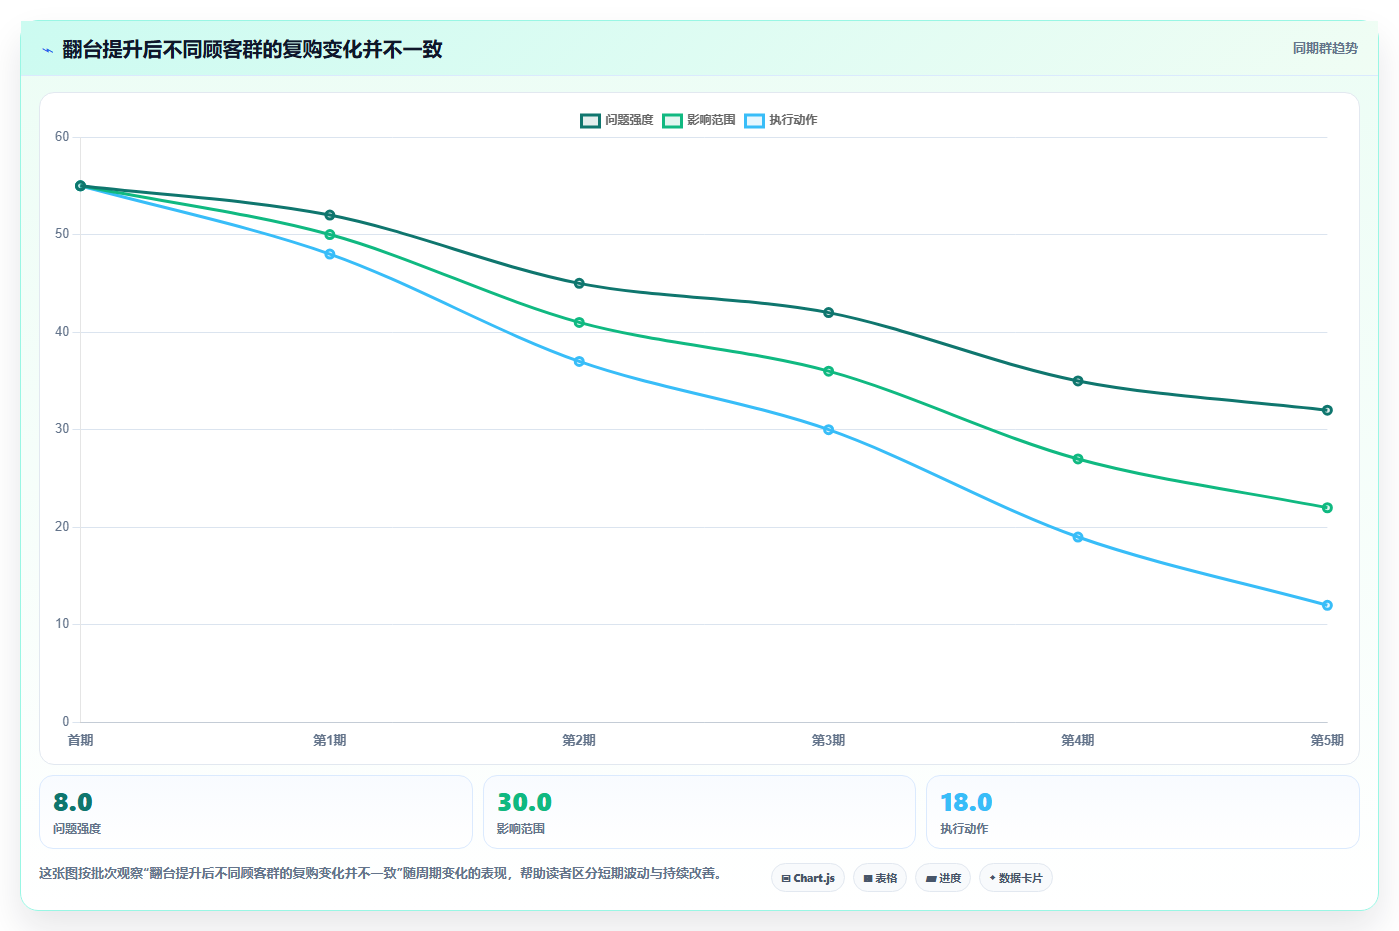
Task: Click the 第1期 x-axis label
Action: pyautogui.click(x=330, y=740)
